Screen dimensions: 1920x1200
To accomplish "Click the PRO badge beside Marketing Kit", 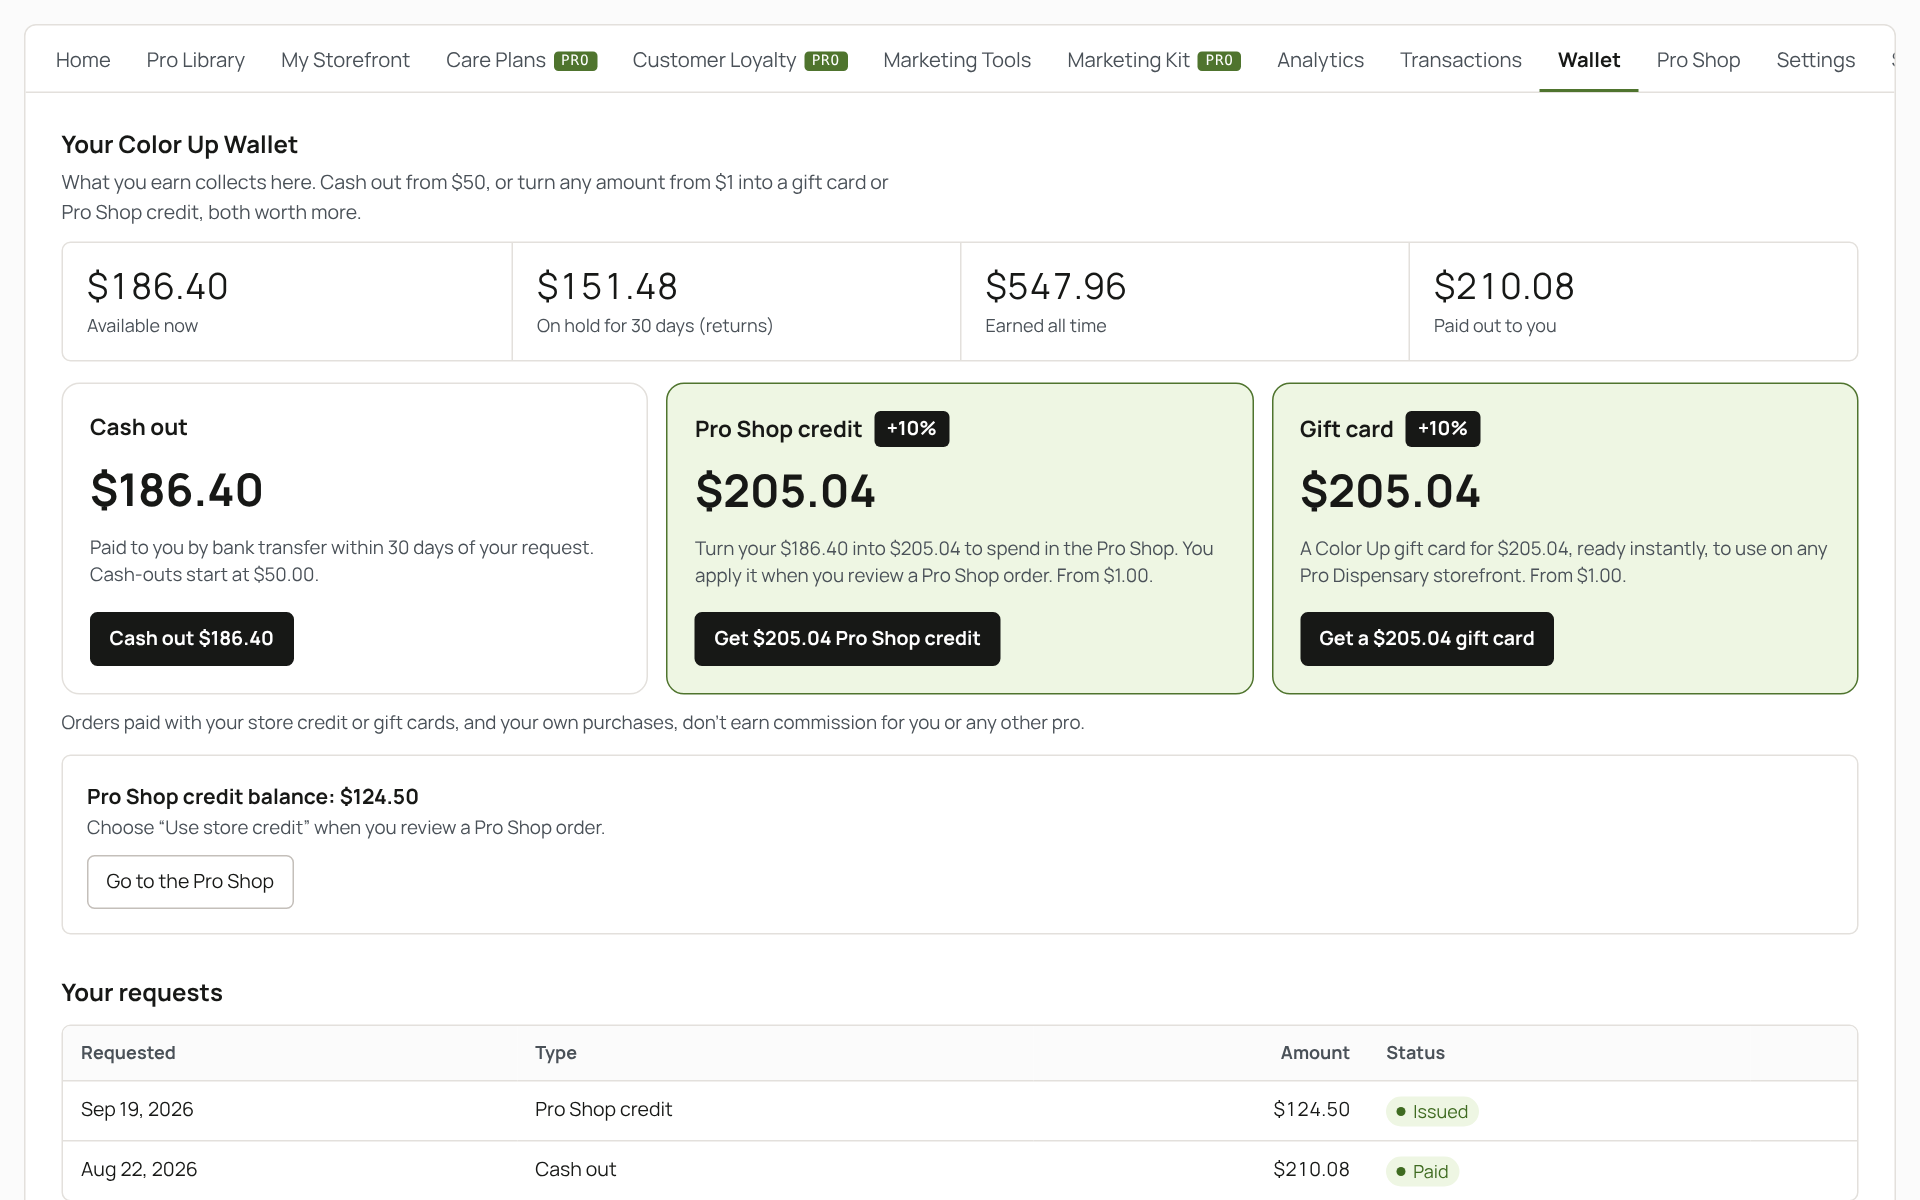I will point(1219,61).
